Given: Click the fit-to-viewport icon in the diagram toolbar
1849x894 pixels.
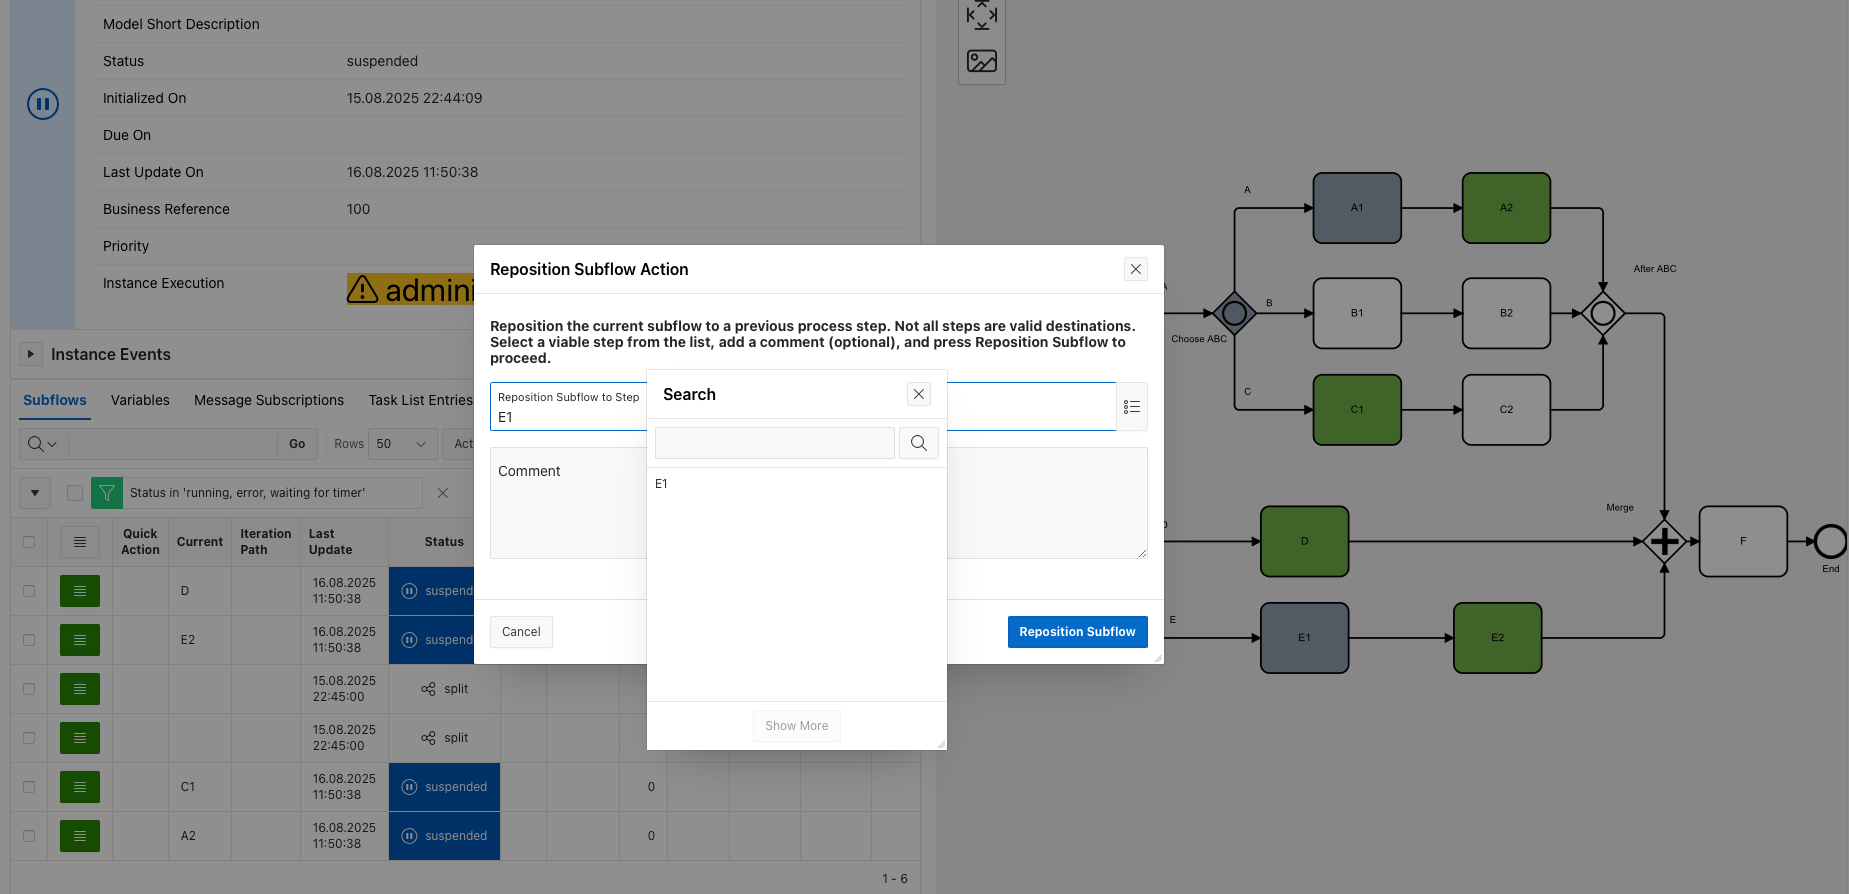Looking at the screenshot, I should pos(982,15).
